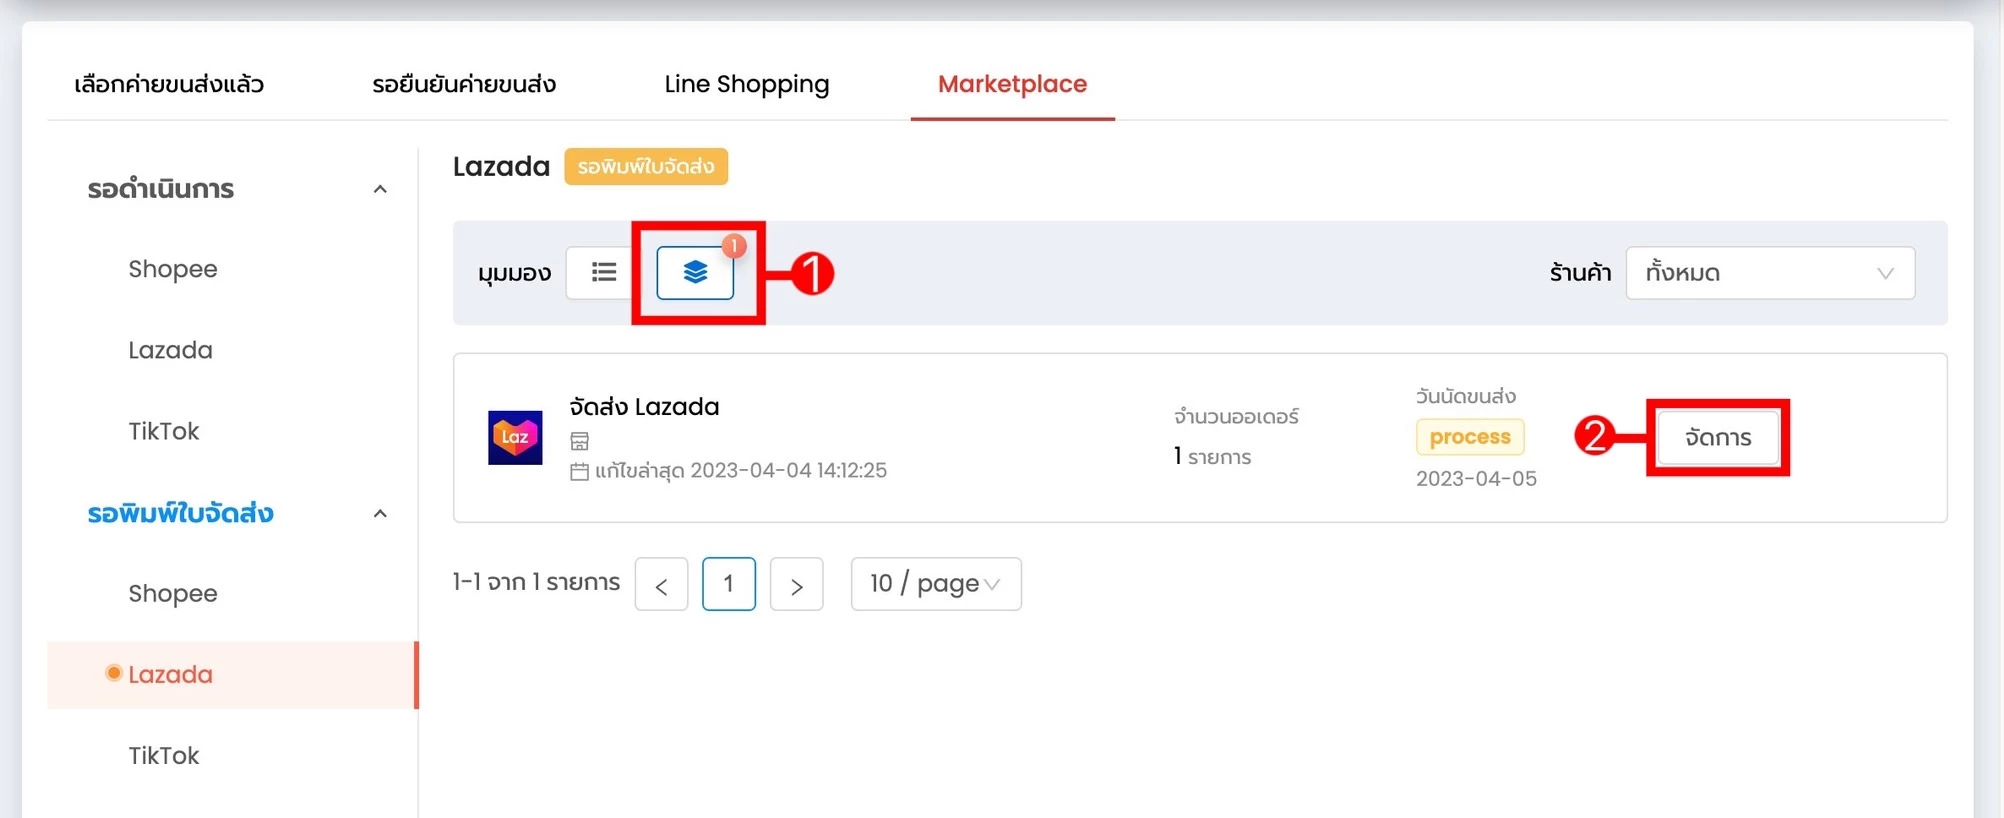The image size is (2004, 818).
Task: Click the จัดการ button
Action: [x=1718, y=438]
